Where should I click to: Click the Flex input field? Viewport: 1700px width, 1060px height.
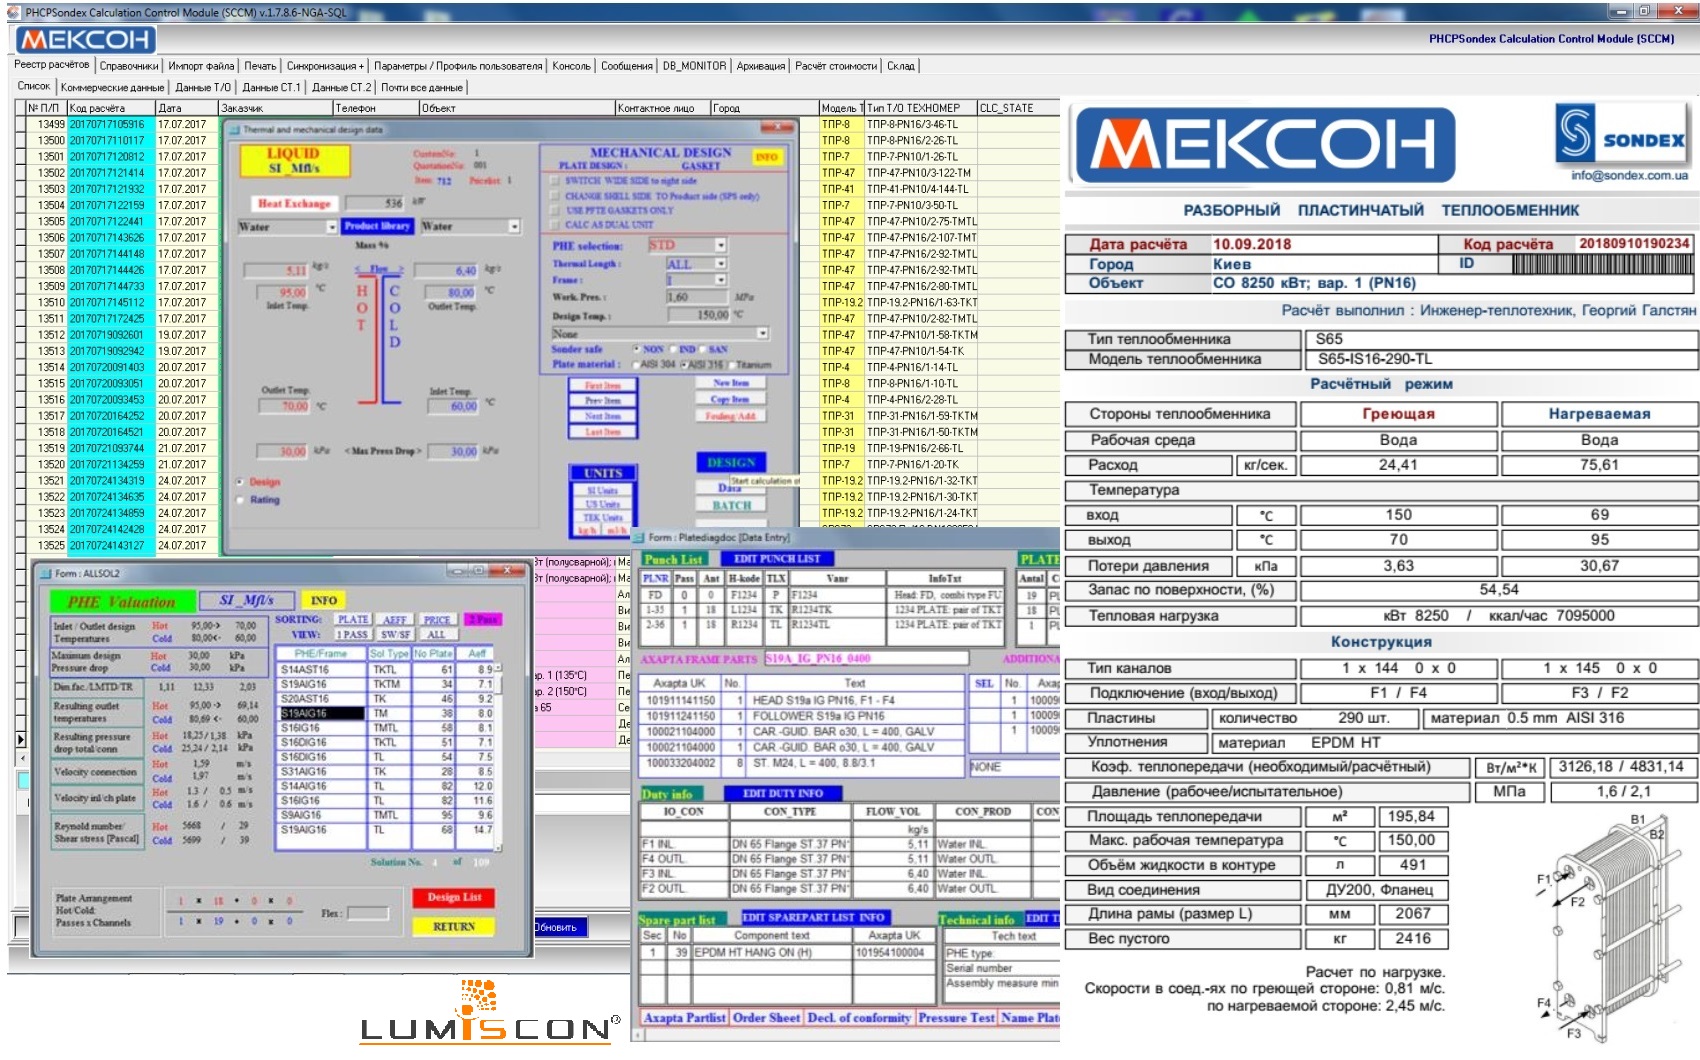coord(367,913)
